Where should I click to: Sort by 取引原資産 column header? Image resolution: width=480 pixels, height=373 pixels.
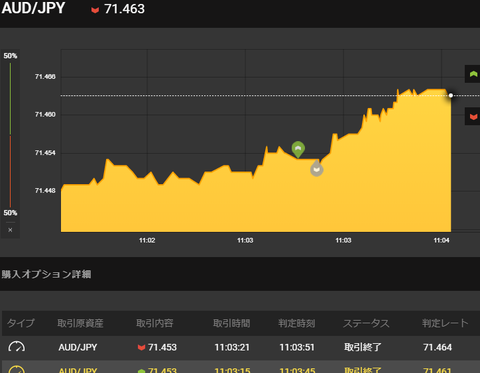[80, 323]
